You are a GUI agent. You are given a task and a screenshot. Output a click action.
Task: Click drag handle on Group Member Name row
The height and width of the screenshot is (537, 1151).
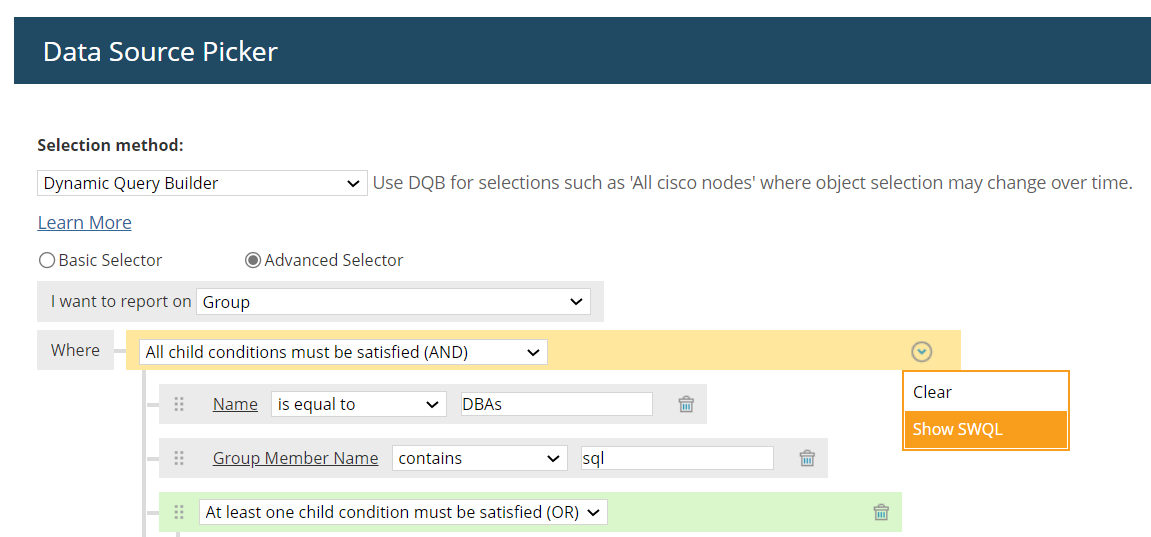click(x=179, y=458)
